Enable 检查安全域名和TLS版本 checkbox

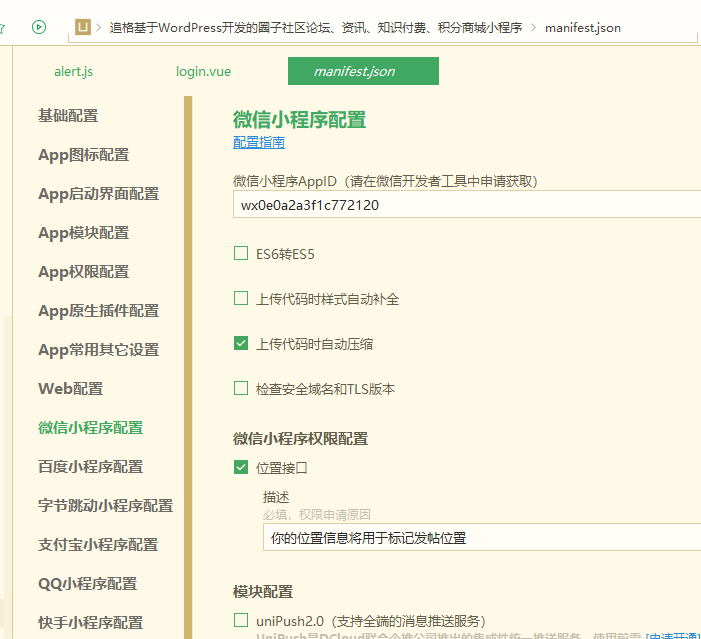[x=241, y=388]
